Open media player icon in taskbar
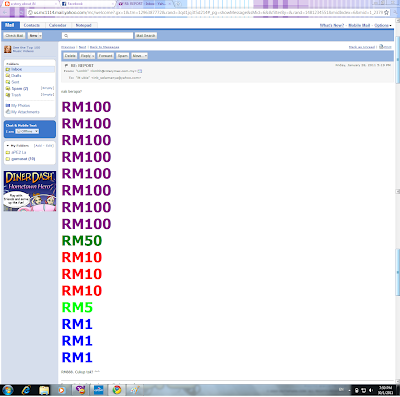This screenshot has height=397, width=400. pos(61,390)
